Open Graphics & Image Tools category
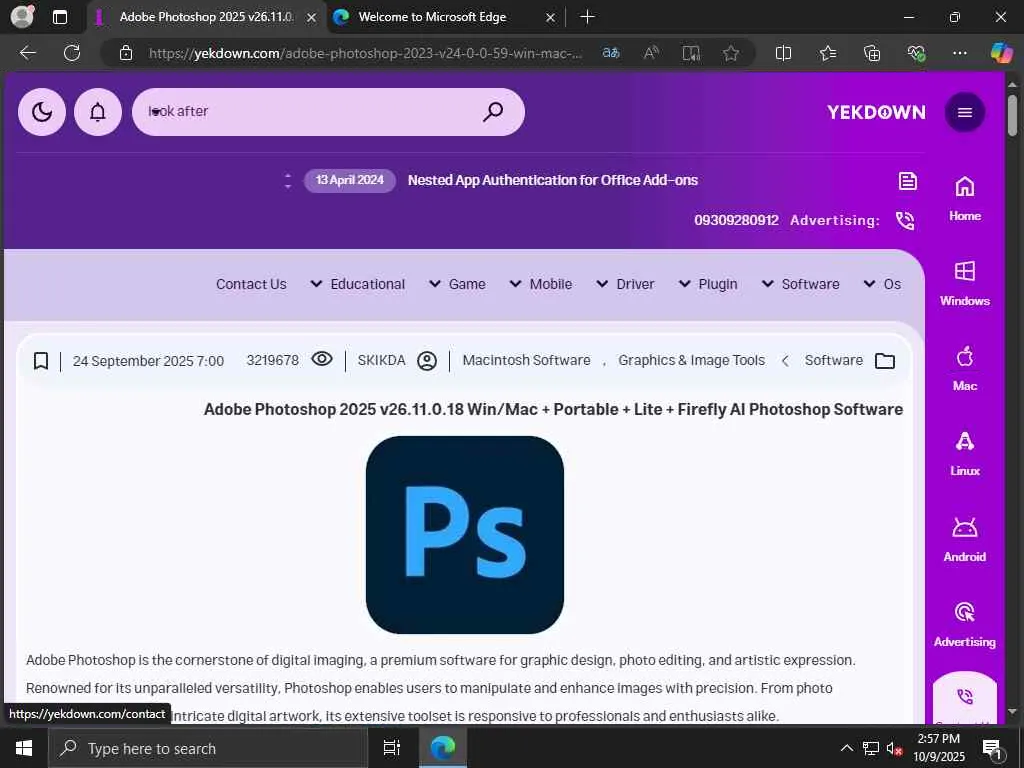Viewport: 1024px width, 768px height. tap(692, 360)
